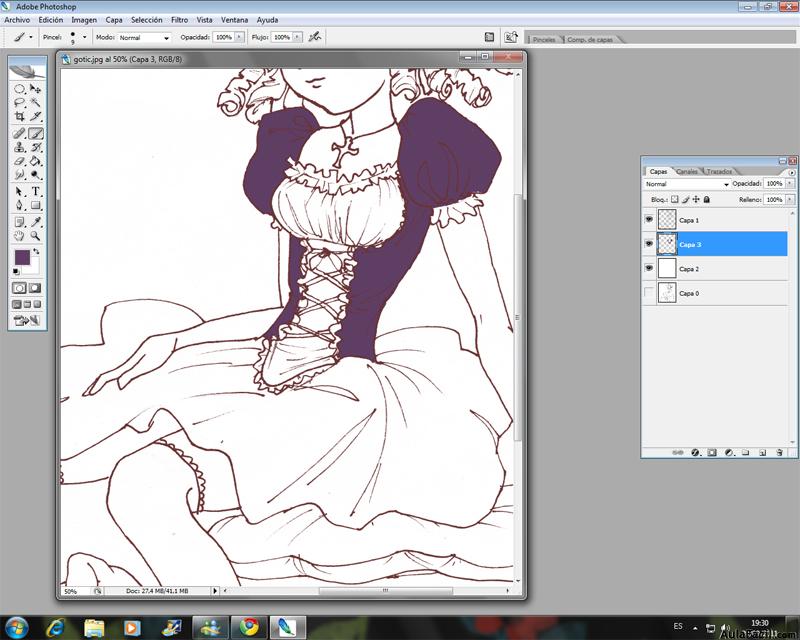Open the brush preset picker (Pincel)
Screen dimensions: 800x640
point(84,37)
